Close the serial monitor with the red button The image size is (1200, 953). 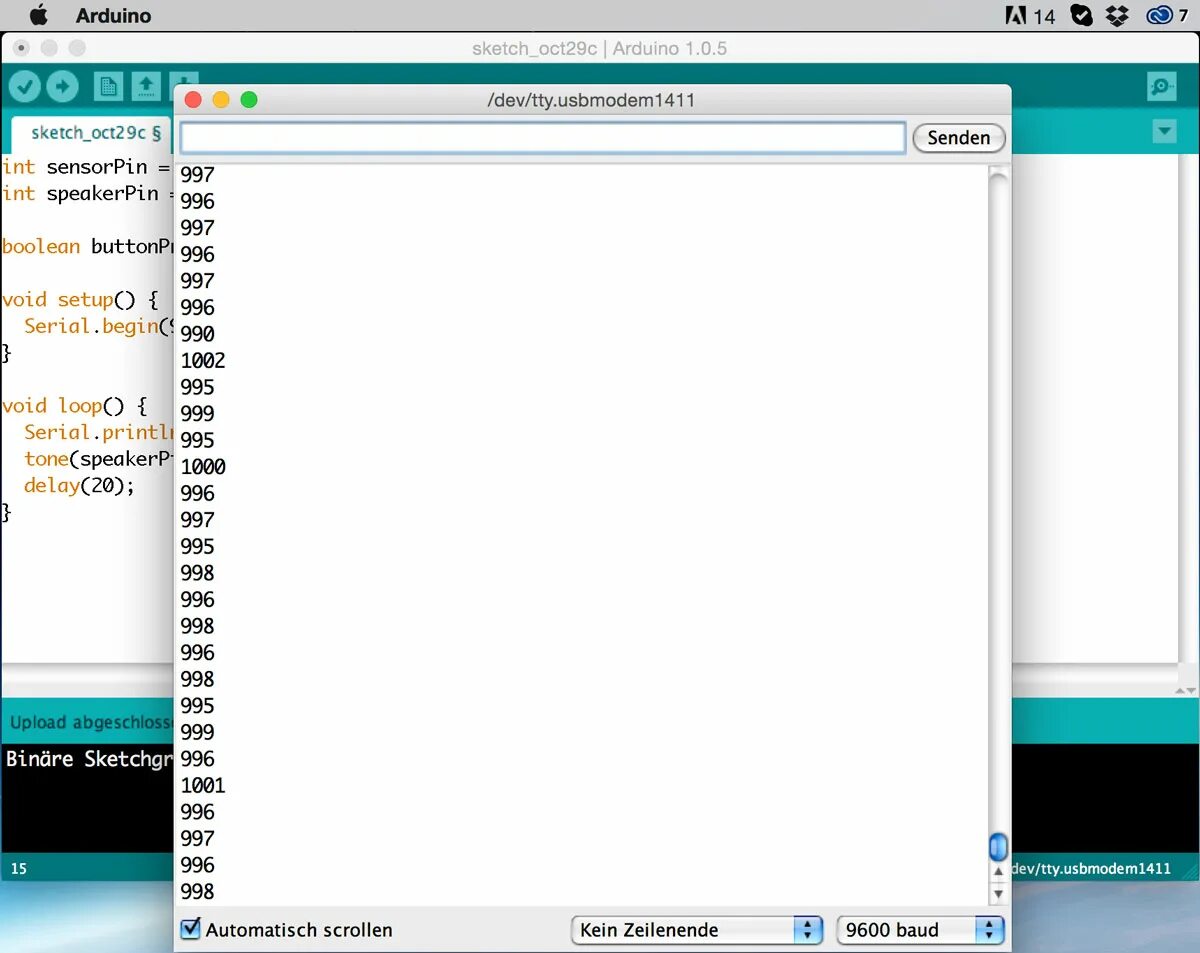click(x=194, y=100)
